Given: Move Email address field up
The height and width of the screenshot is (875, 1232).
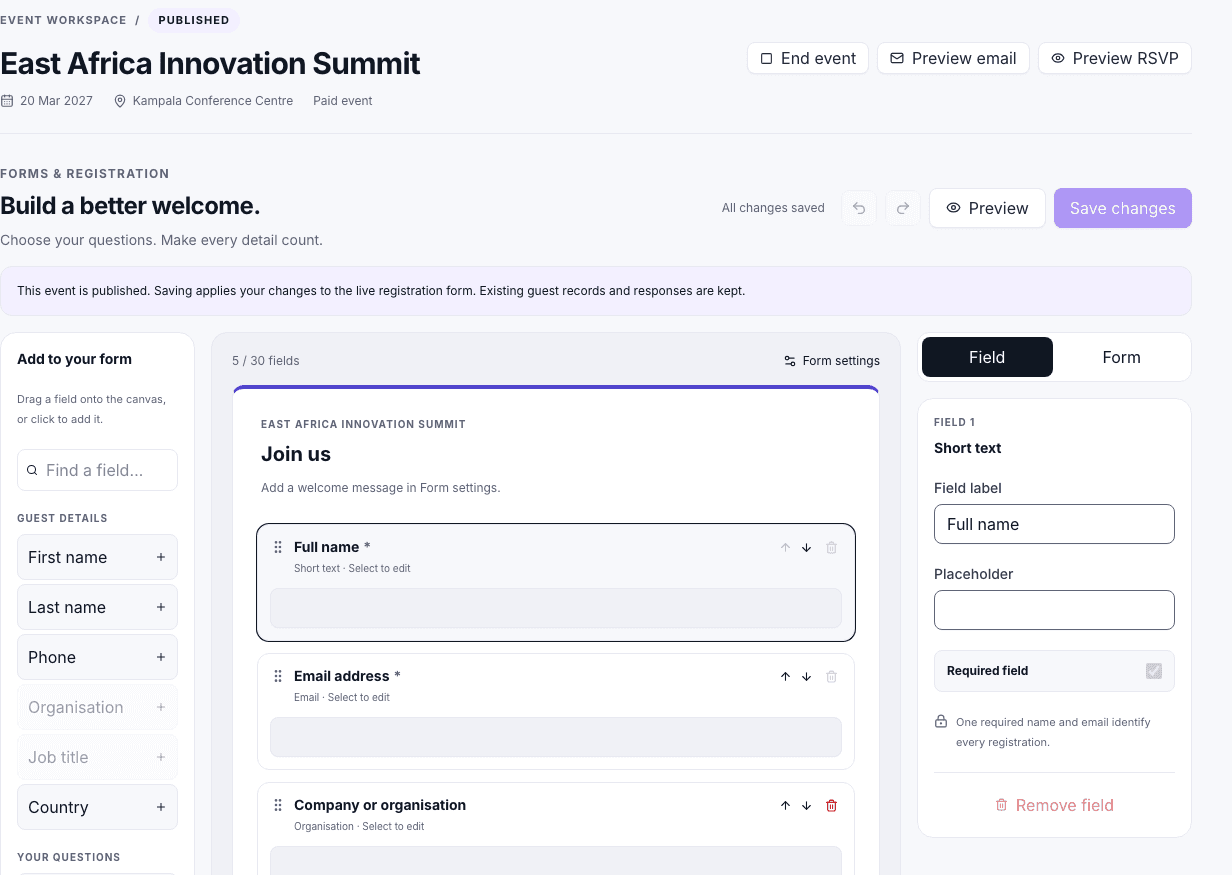Looking at the screenshot, I should coord(785,677).
